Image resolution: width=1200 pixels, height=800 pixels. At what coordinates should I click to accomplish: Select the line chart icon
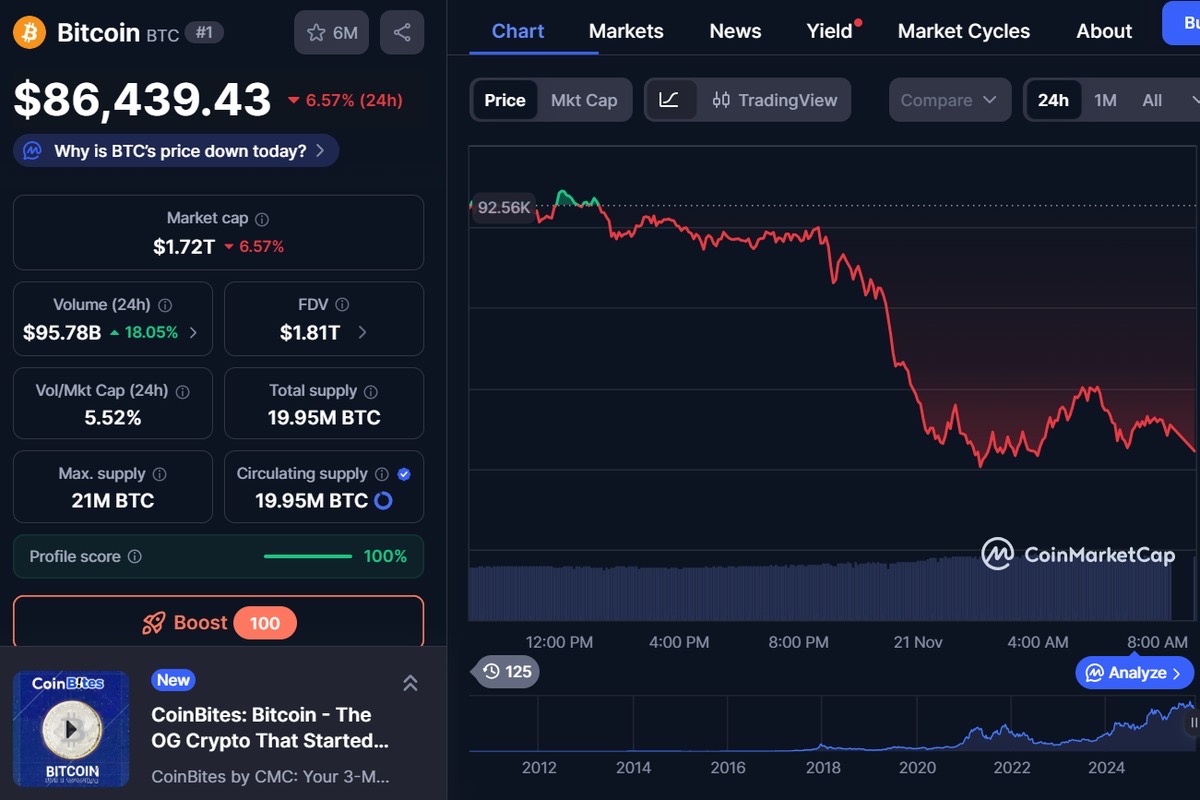[x=670, y=100]
